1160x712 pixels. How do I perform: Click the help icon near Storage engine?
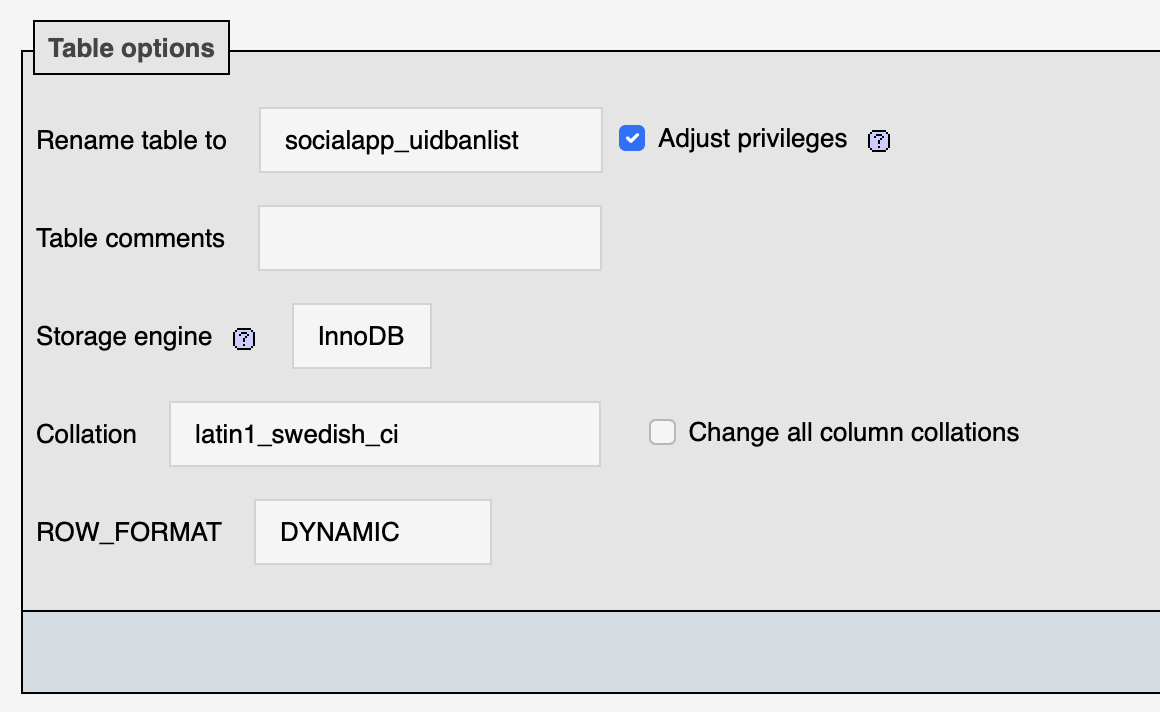(243, 340)
